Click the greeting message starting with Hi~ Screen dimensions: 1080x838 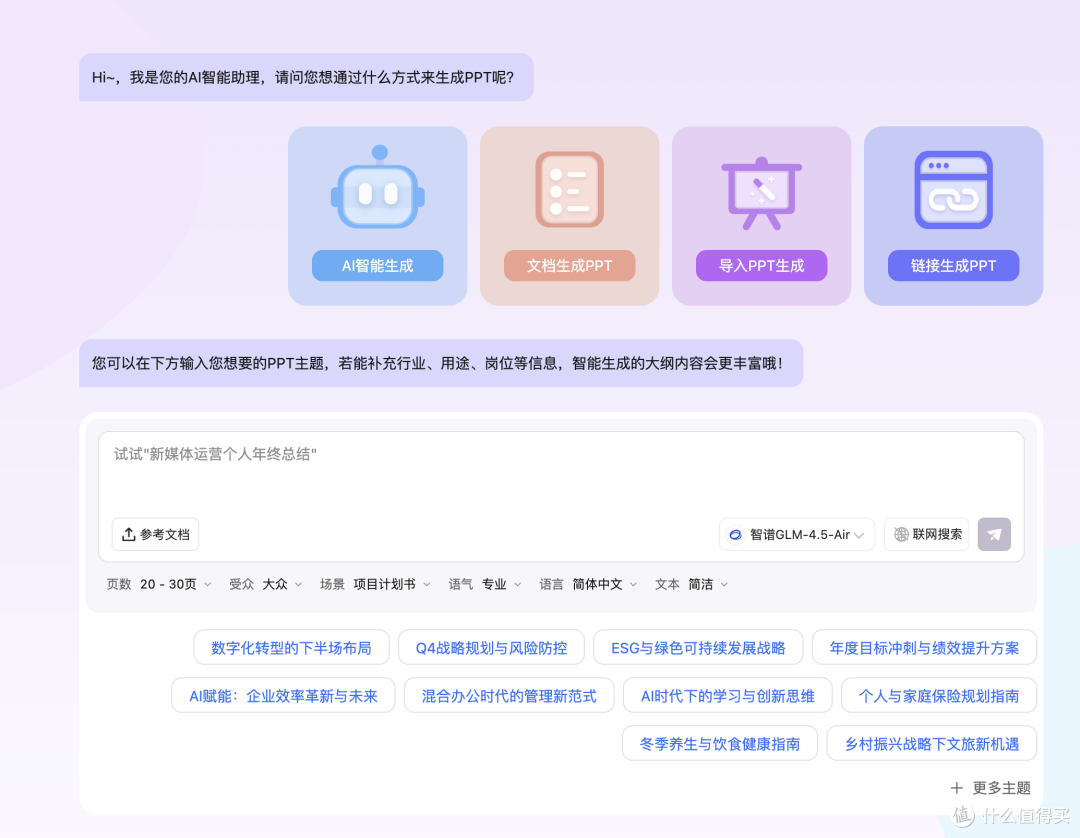pos(307,77)
